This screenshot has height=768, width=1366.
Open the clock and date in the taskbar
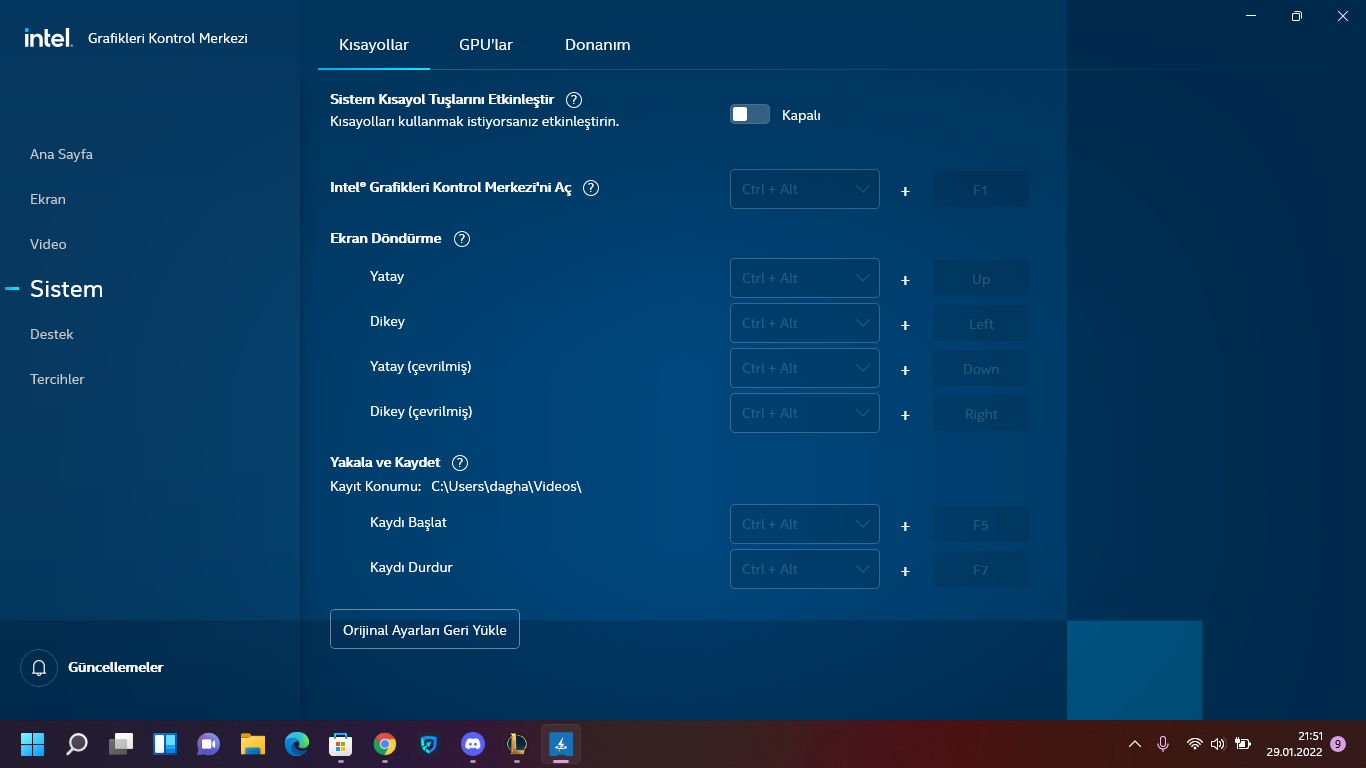pos(1295,744)
